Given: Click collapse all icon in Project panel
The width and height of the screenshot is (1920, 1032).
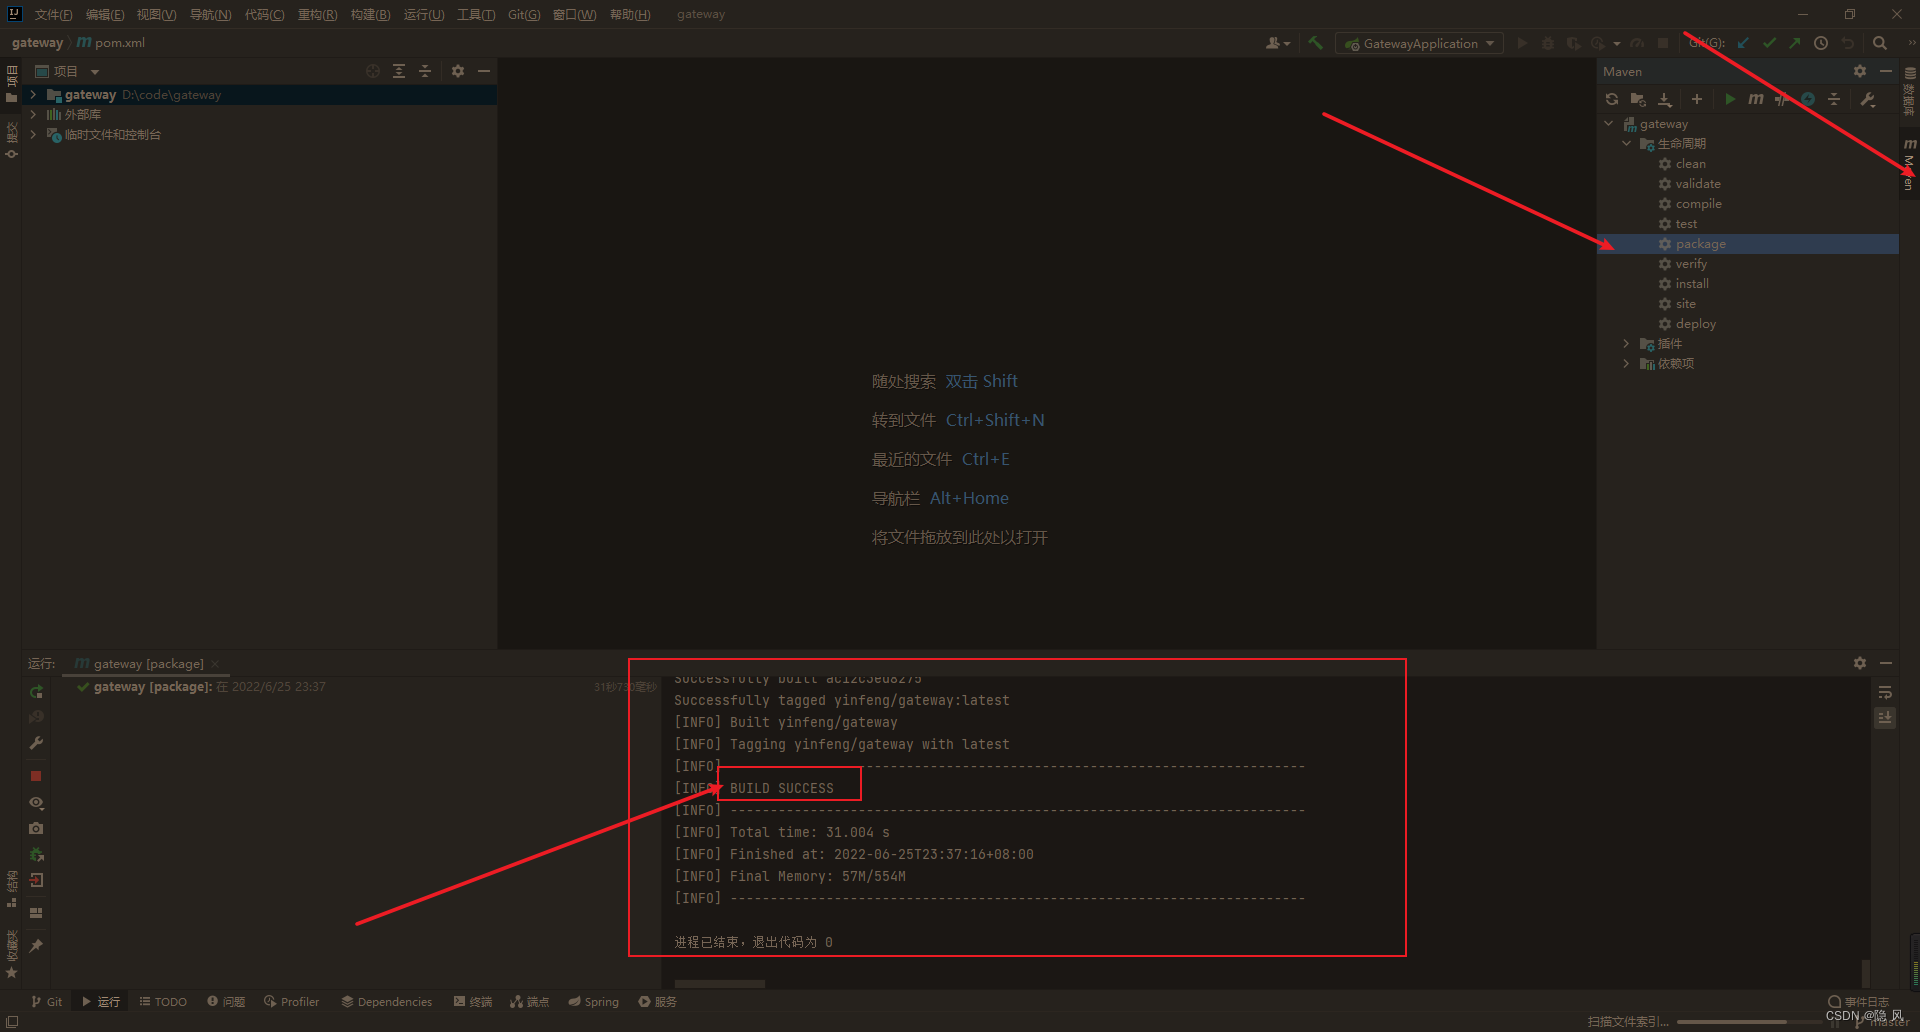Looking at the screenshot, I should click(x=425, y=71).
